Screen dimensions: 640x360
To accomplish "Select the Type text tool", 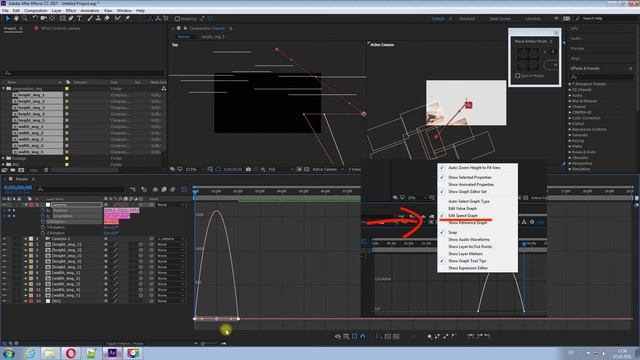I will pyautogui.click(x=80, y=18).
